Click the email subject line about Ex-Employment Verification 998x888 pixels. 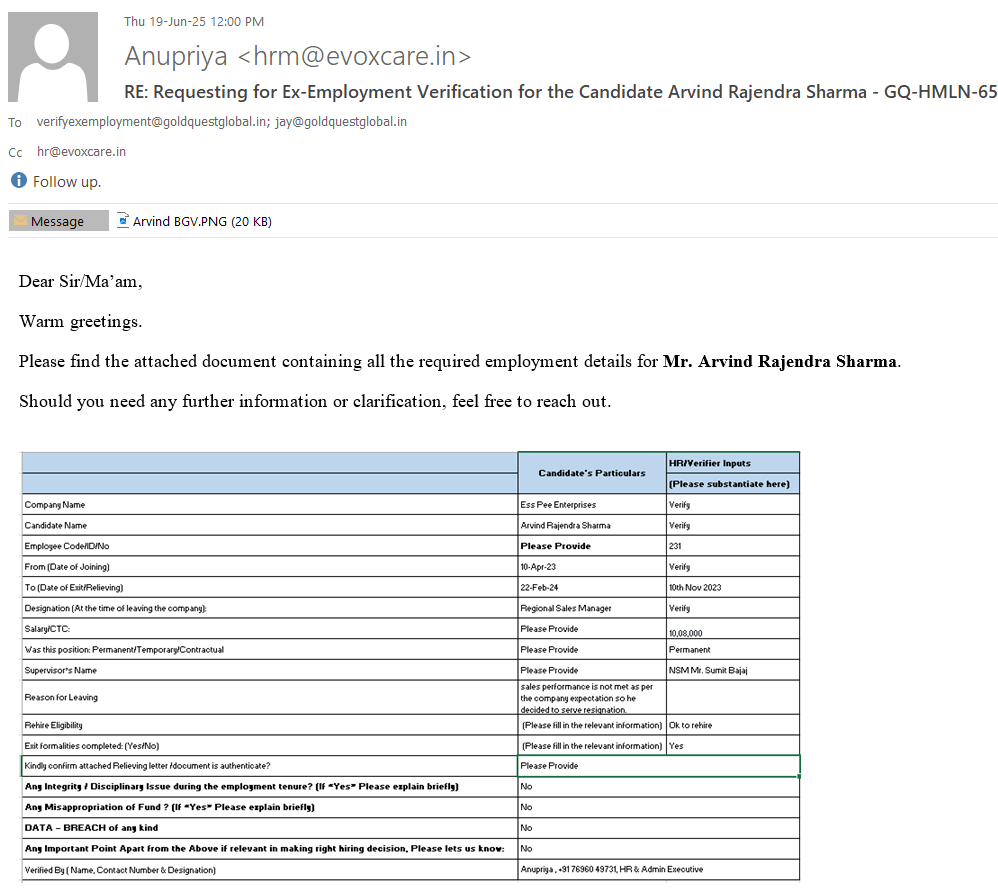560,92
